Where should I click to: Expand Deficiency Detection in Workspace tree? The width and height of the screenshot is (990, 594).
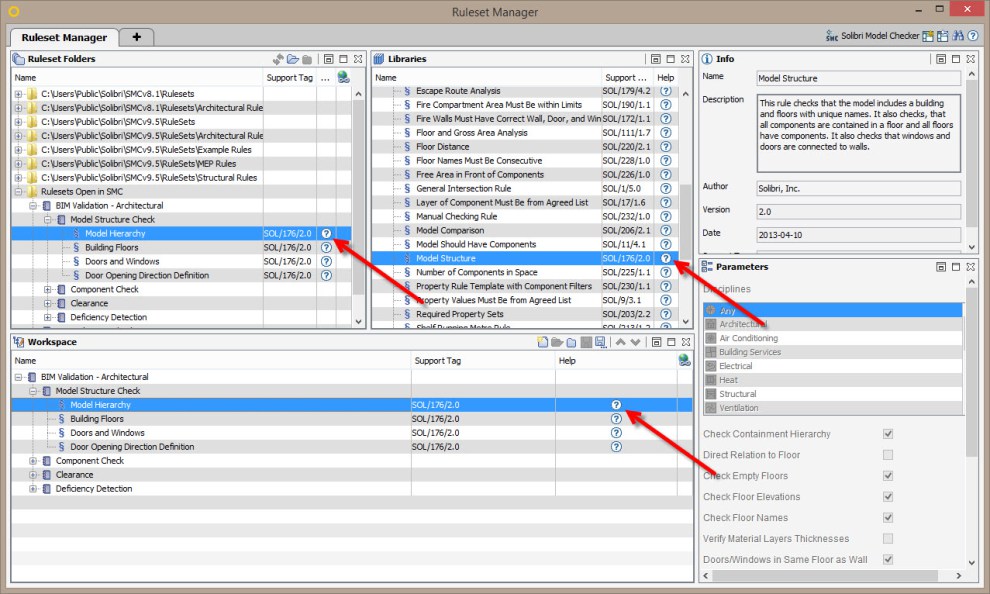pyautogui.click(x=34, y=489)
